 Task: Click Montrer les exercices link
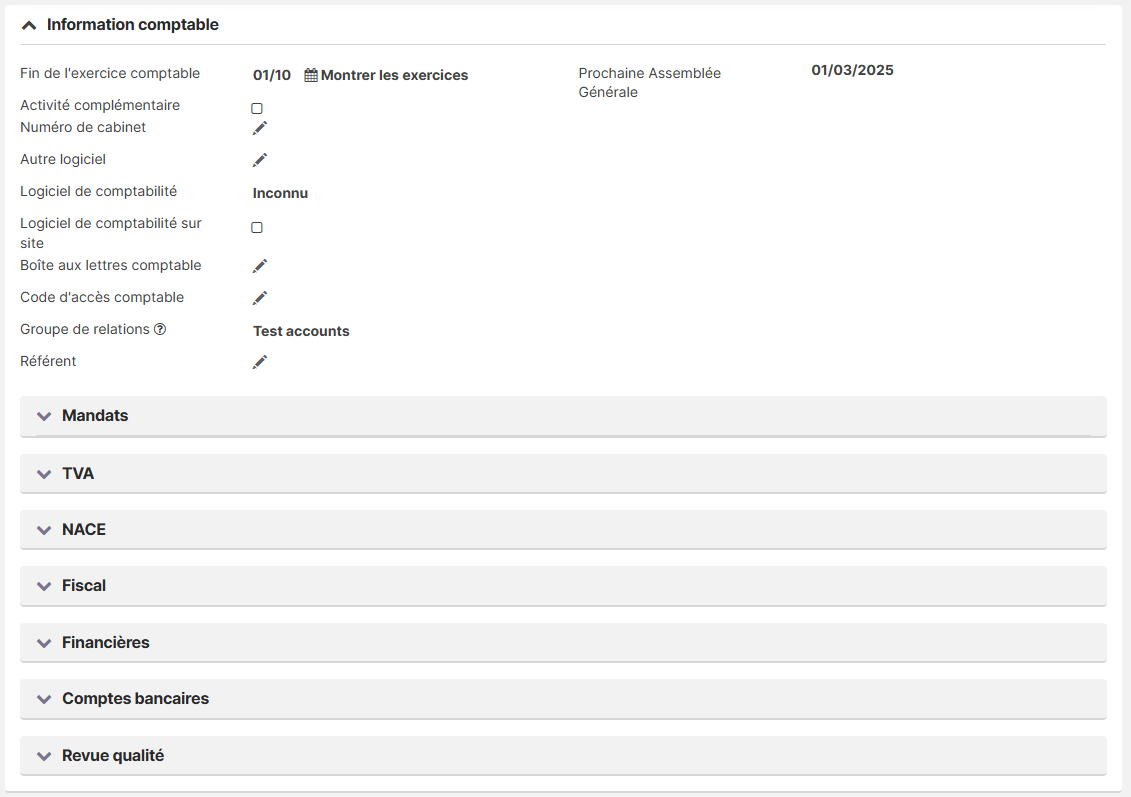pos(394,75)
